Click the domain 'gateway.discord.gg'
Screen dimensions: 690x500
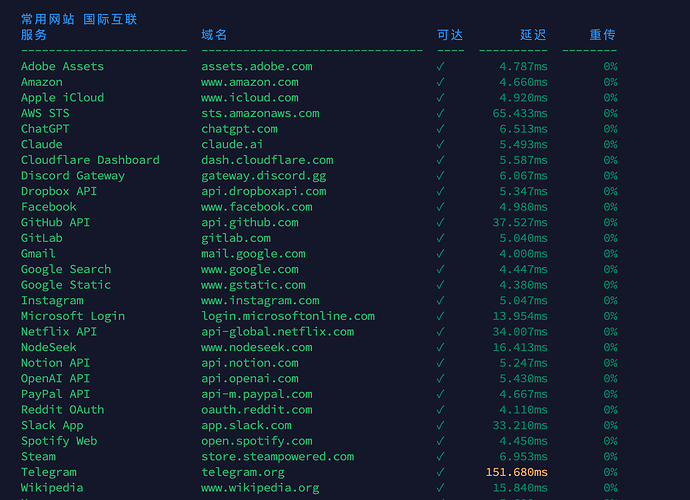coord(264,176)
